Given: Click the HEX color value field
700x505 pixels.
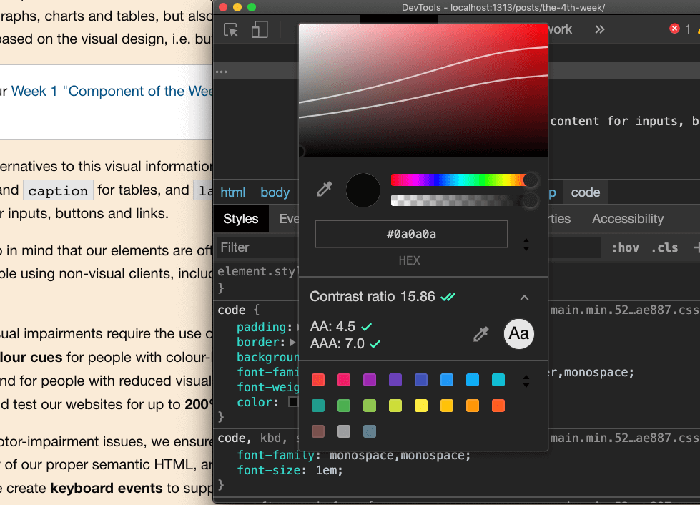Looking at the screenshot, I should [411, 234].
